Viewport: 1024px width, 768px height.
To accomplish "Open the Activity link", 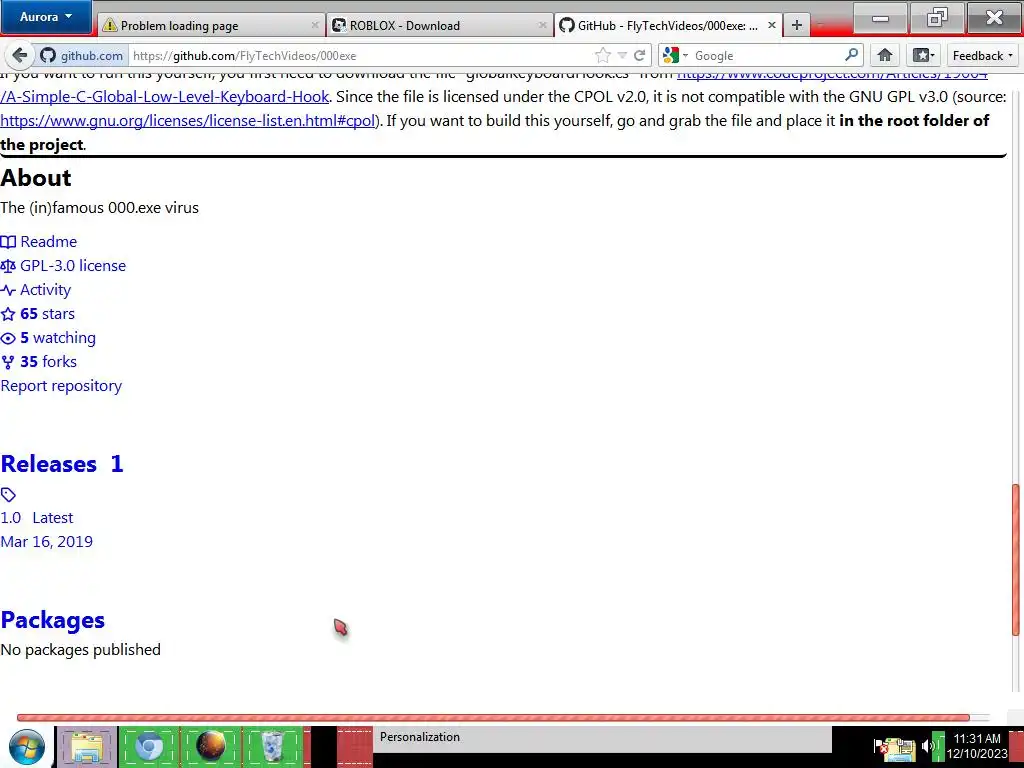I will click(45, 290).
